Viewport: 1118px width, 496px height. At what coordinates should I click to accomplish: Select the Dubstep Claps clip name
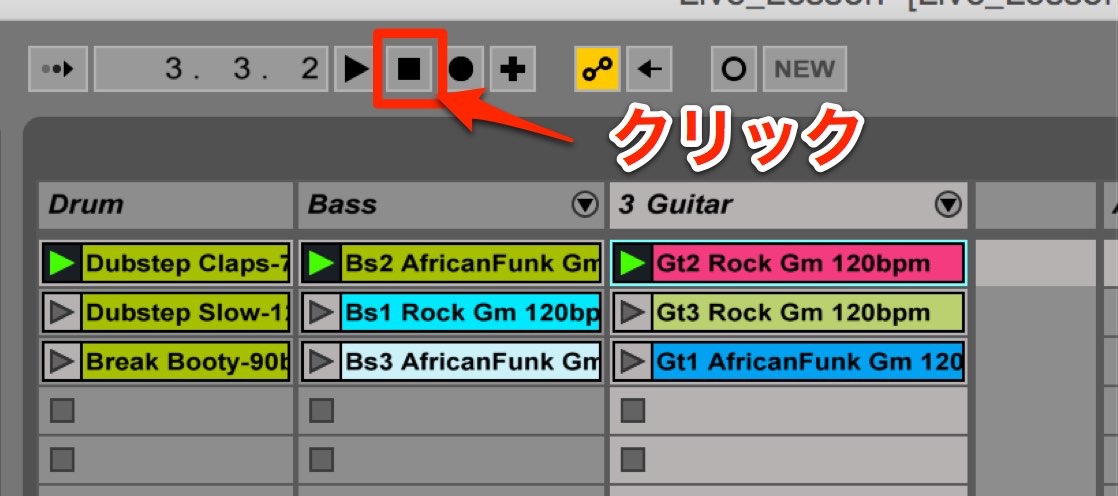[187, 264]
